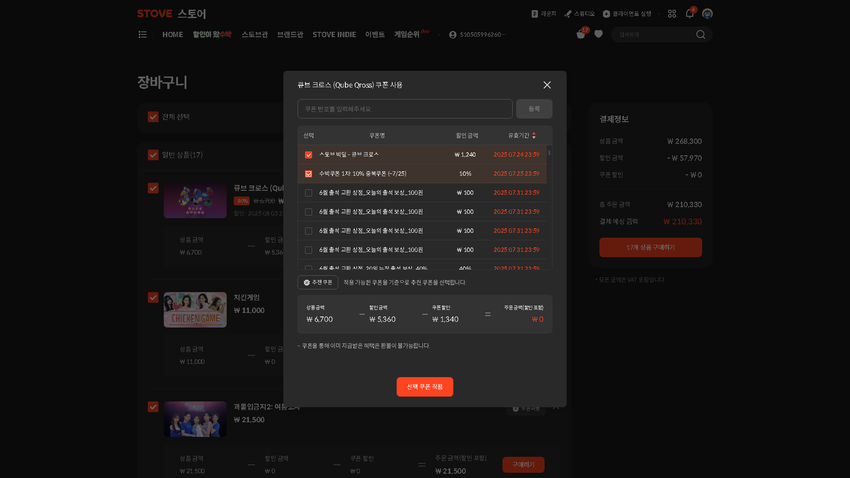The height and width of the screenshot is (478, 850).
Task: Click the red ₩ 0 order total
Action: point(537,320)
